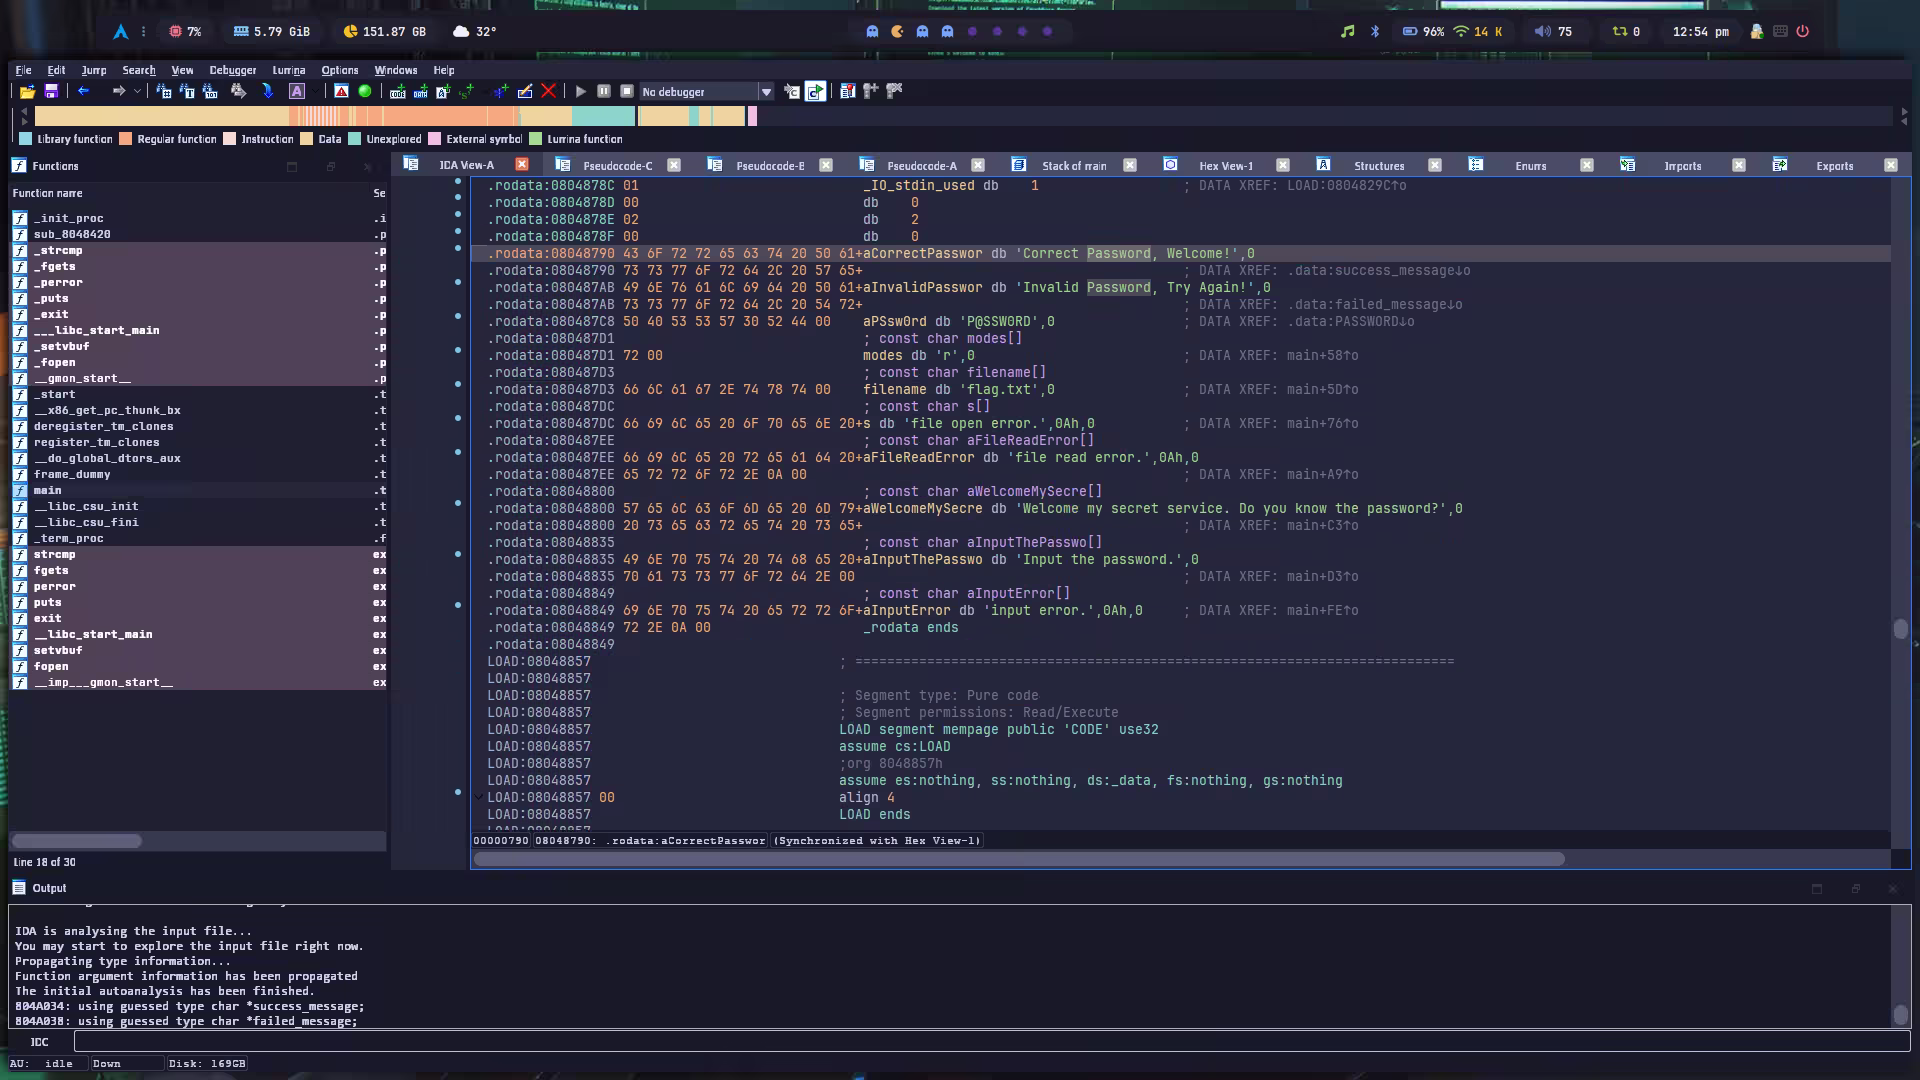Switch to the Pseudocode-C tab
The image size is (1920, 1080).
[617, 166]
